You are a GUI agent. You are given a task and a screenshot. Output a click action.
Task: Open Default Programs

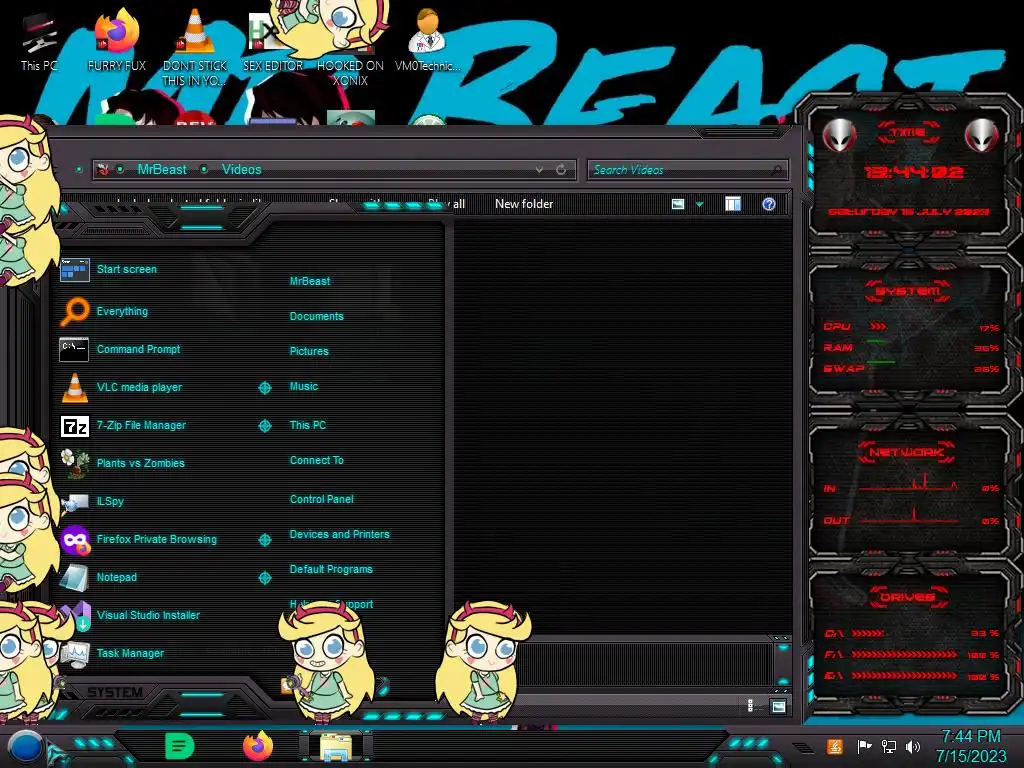point(330,569)
